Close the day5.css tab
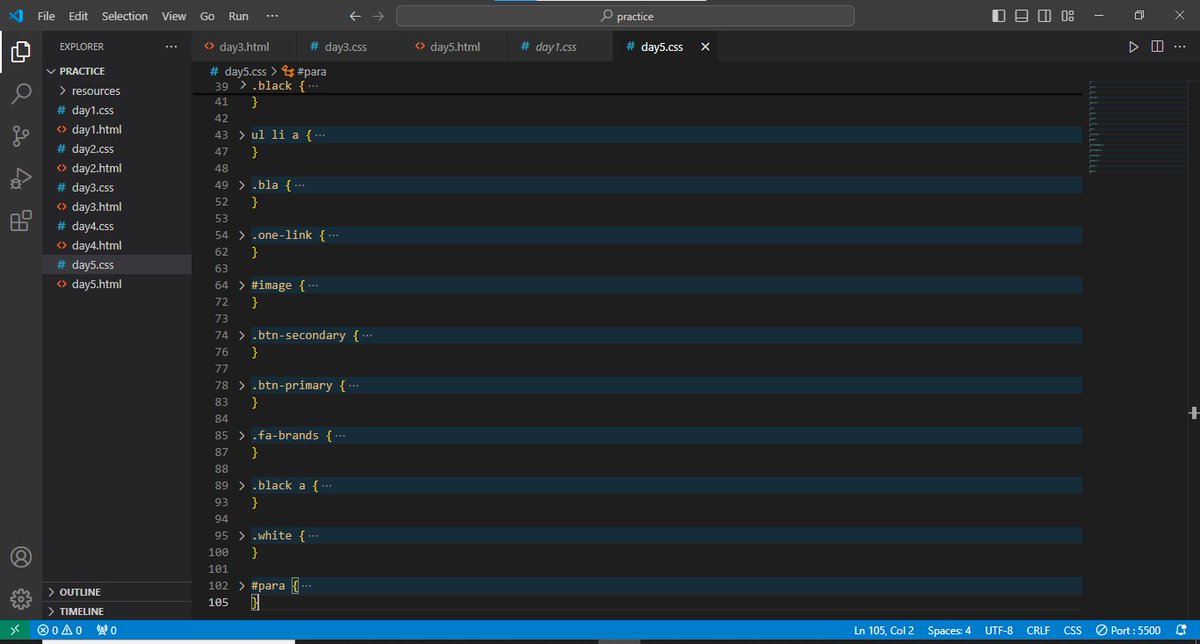This screenshot has width=1200, height=644. (705, 47)
